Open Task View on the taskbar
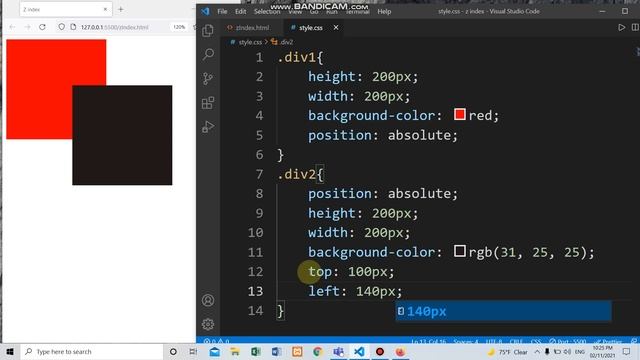Image resolution: width=640 pixels, height=360 pixels. click(193, 351)
